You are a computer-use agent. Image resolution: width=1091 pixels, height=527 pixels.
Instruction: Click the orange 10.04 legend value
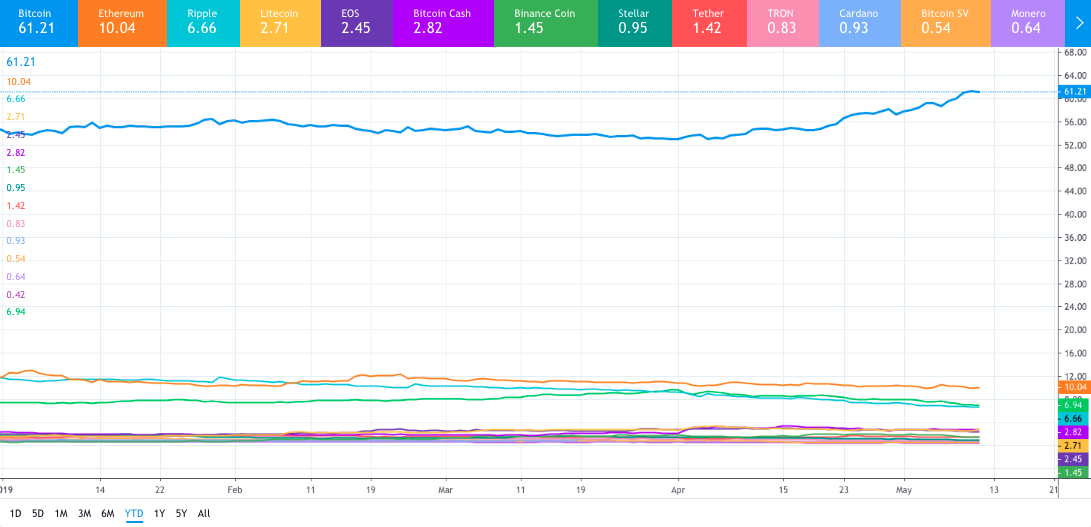click(17, 82)
